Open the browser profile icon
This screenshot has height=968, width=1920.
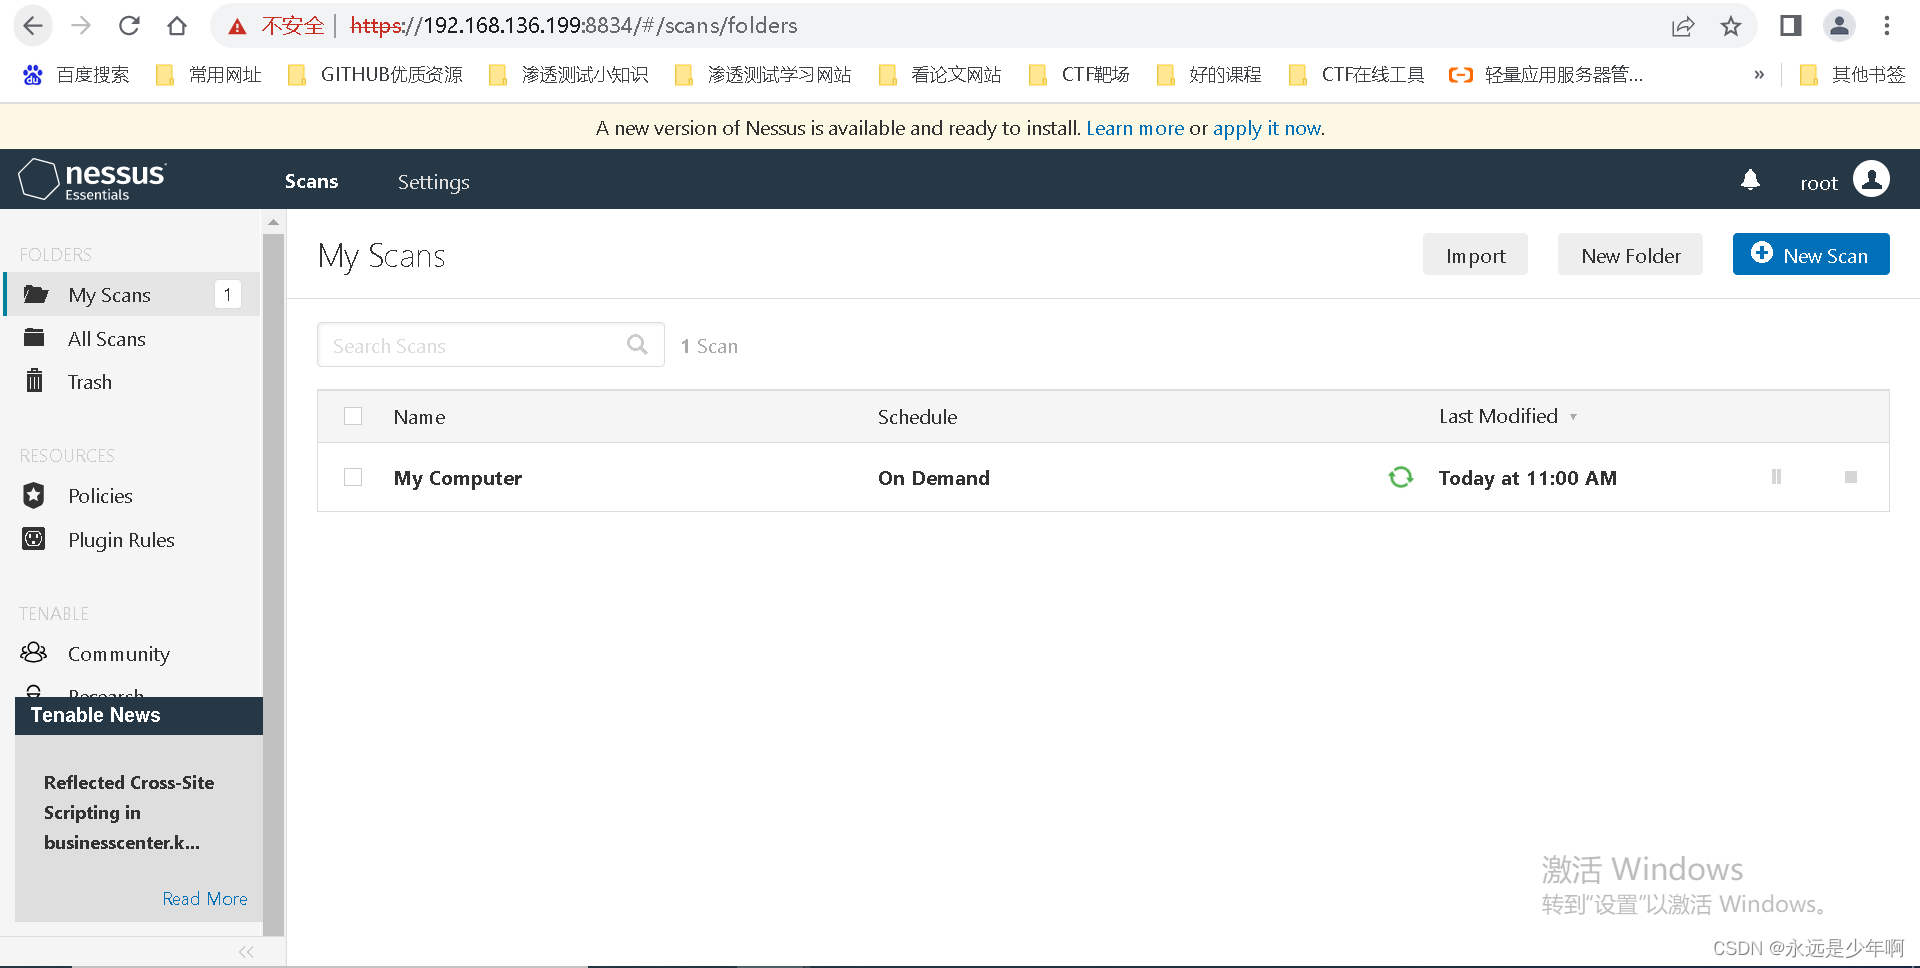pos(1839,26)
